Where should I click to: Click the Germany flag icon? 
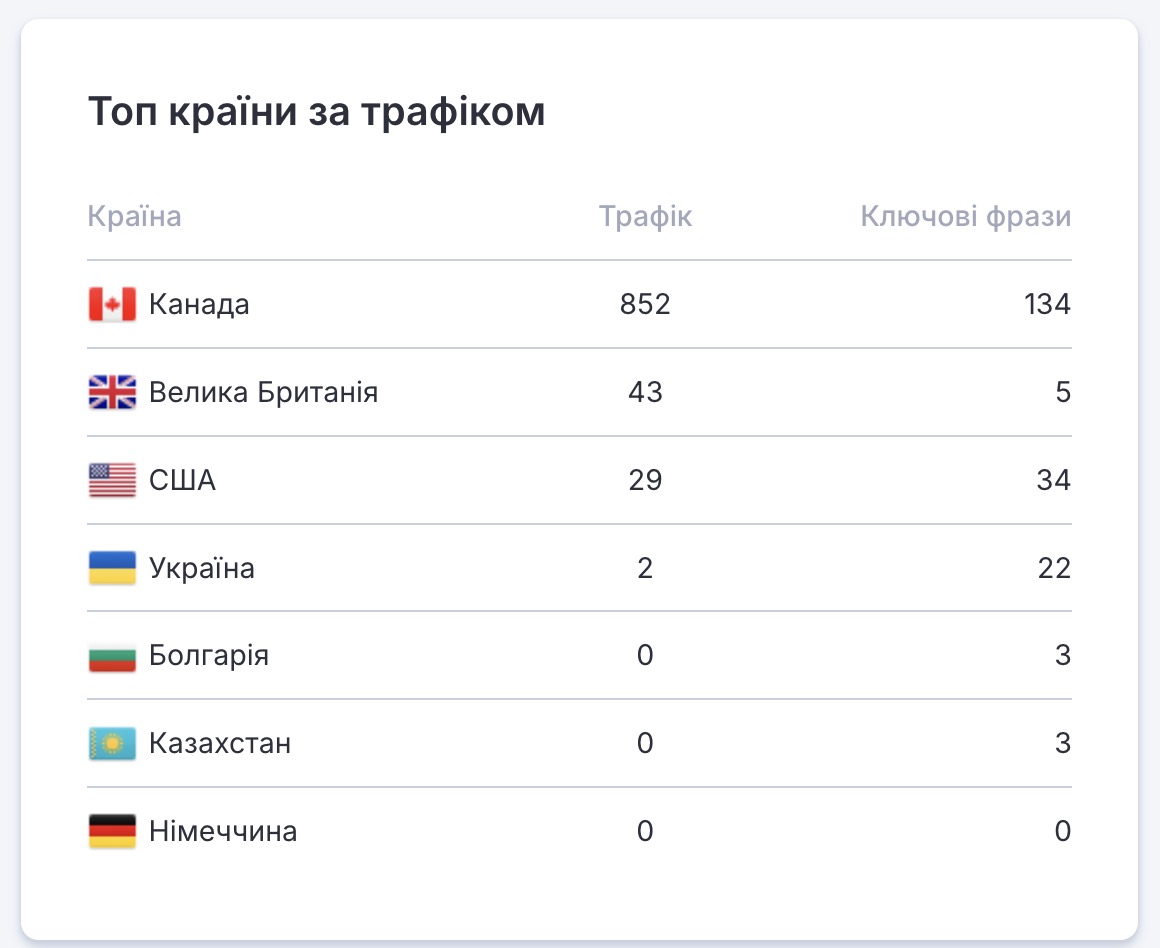click(112, 831)
